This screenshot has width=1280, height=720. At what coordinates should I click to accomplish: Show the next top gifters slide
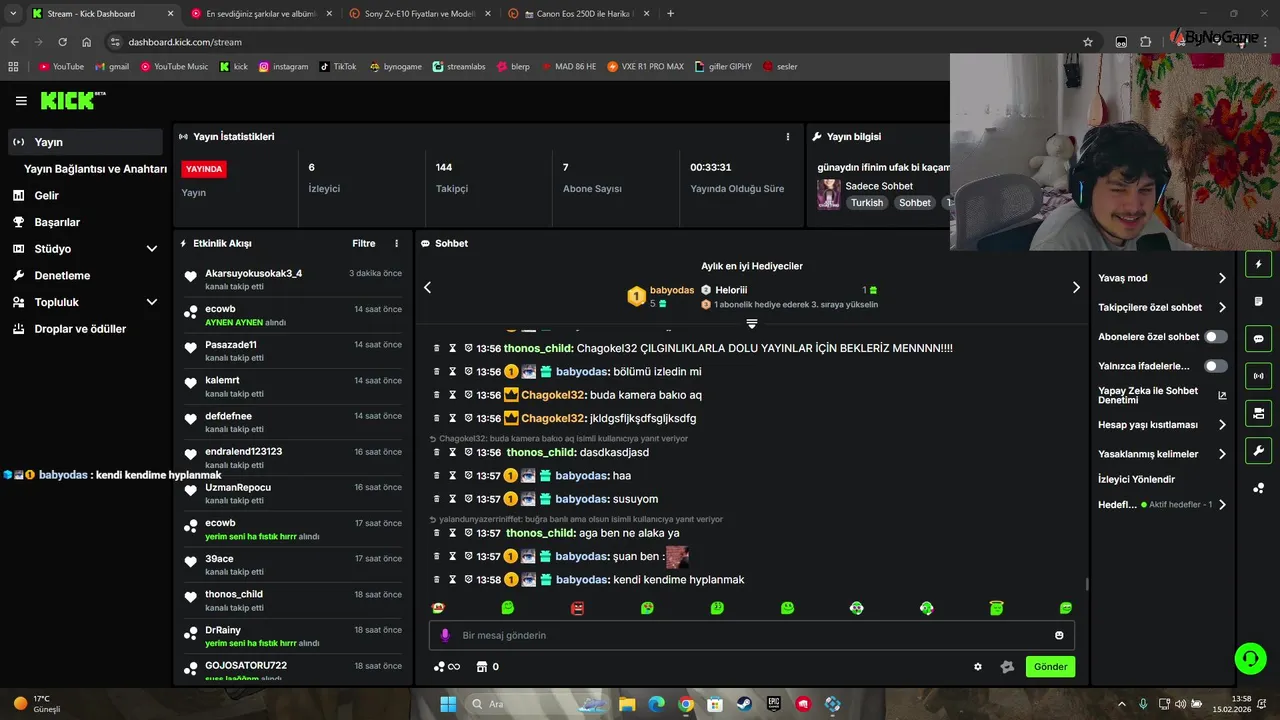click(x=1076, y=288)
